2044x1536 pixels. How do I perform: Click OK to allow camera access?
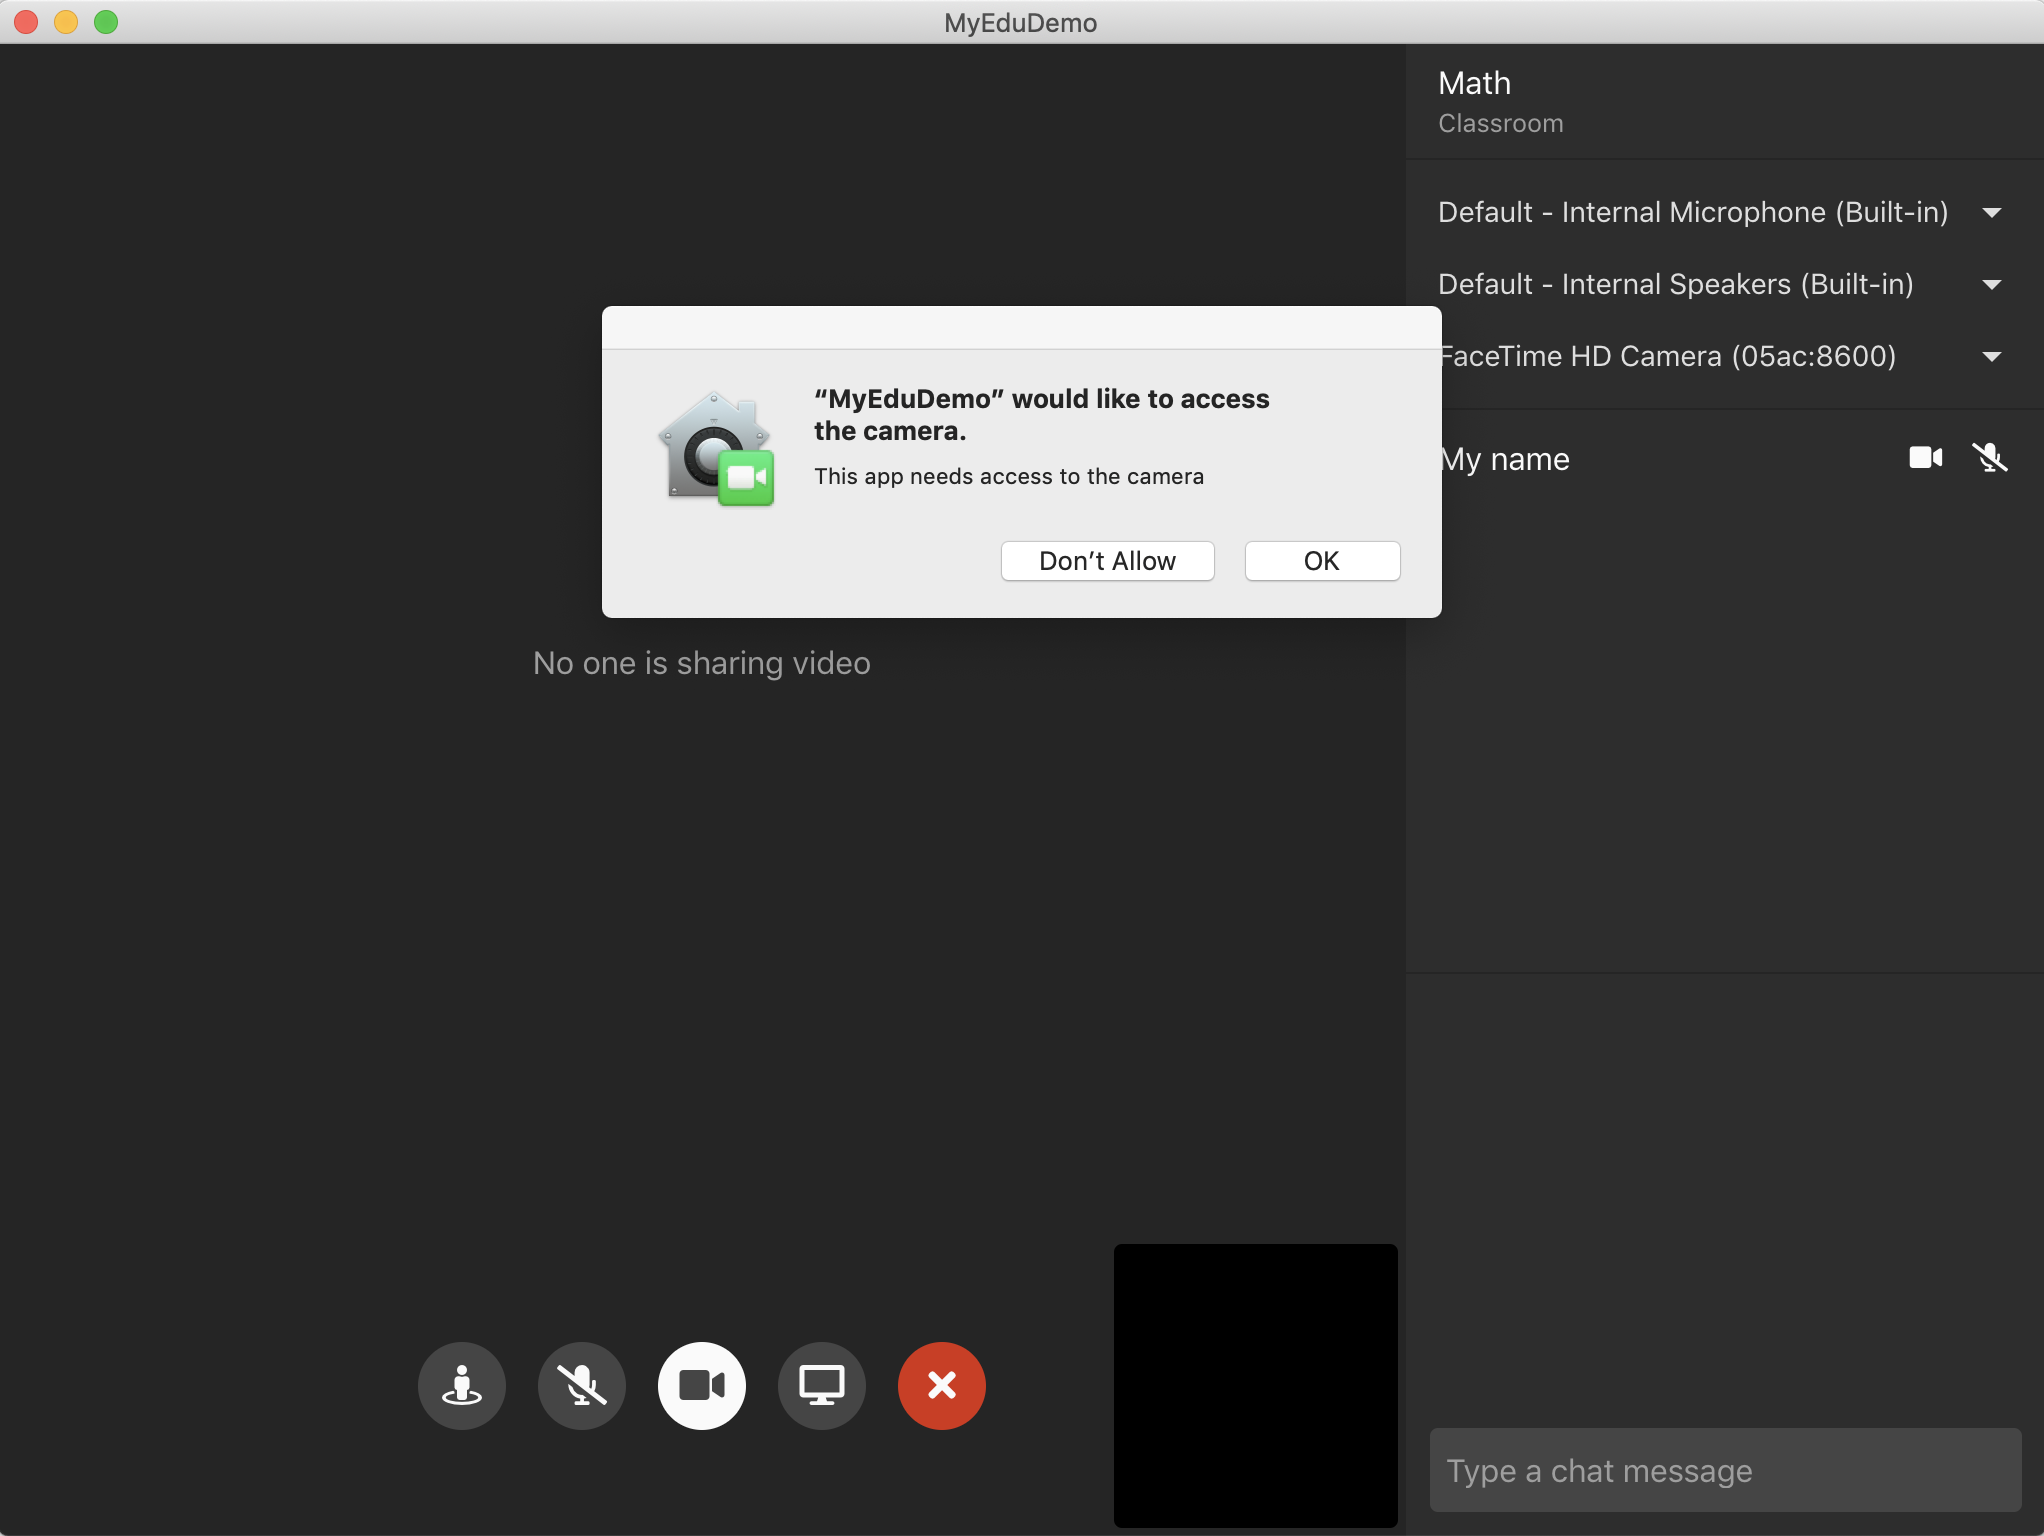1321,560
